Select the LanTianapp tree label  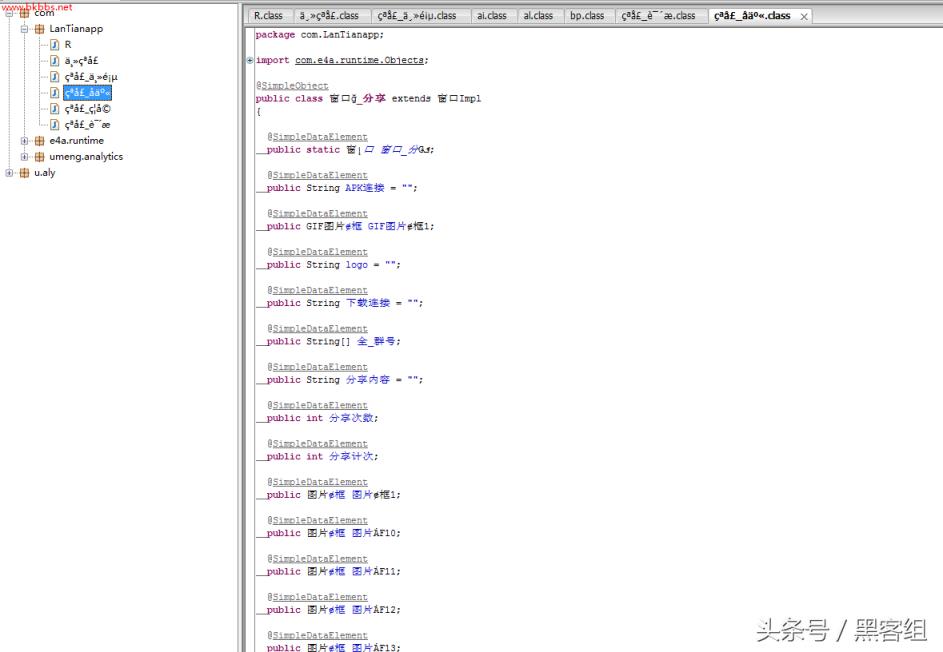click(76, 29)
